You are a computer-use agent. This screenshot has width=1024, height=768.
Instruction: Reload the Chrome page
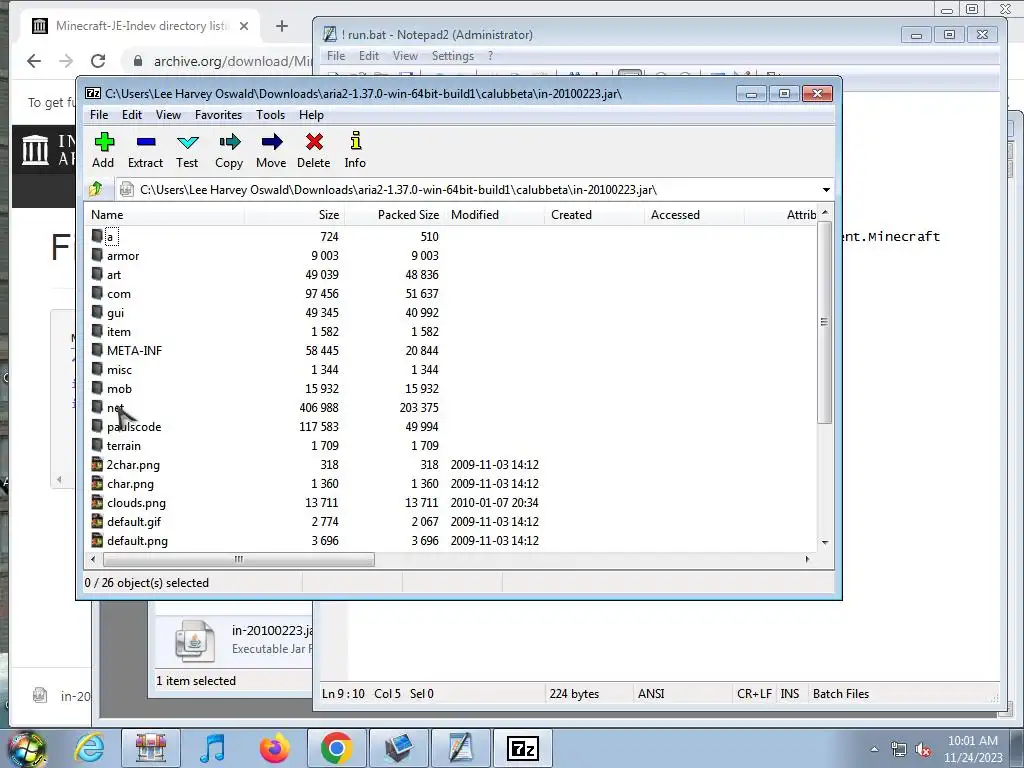[x=98, y=61]
